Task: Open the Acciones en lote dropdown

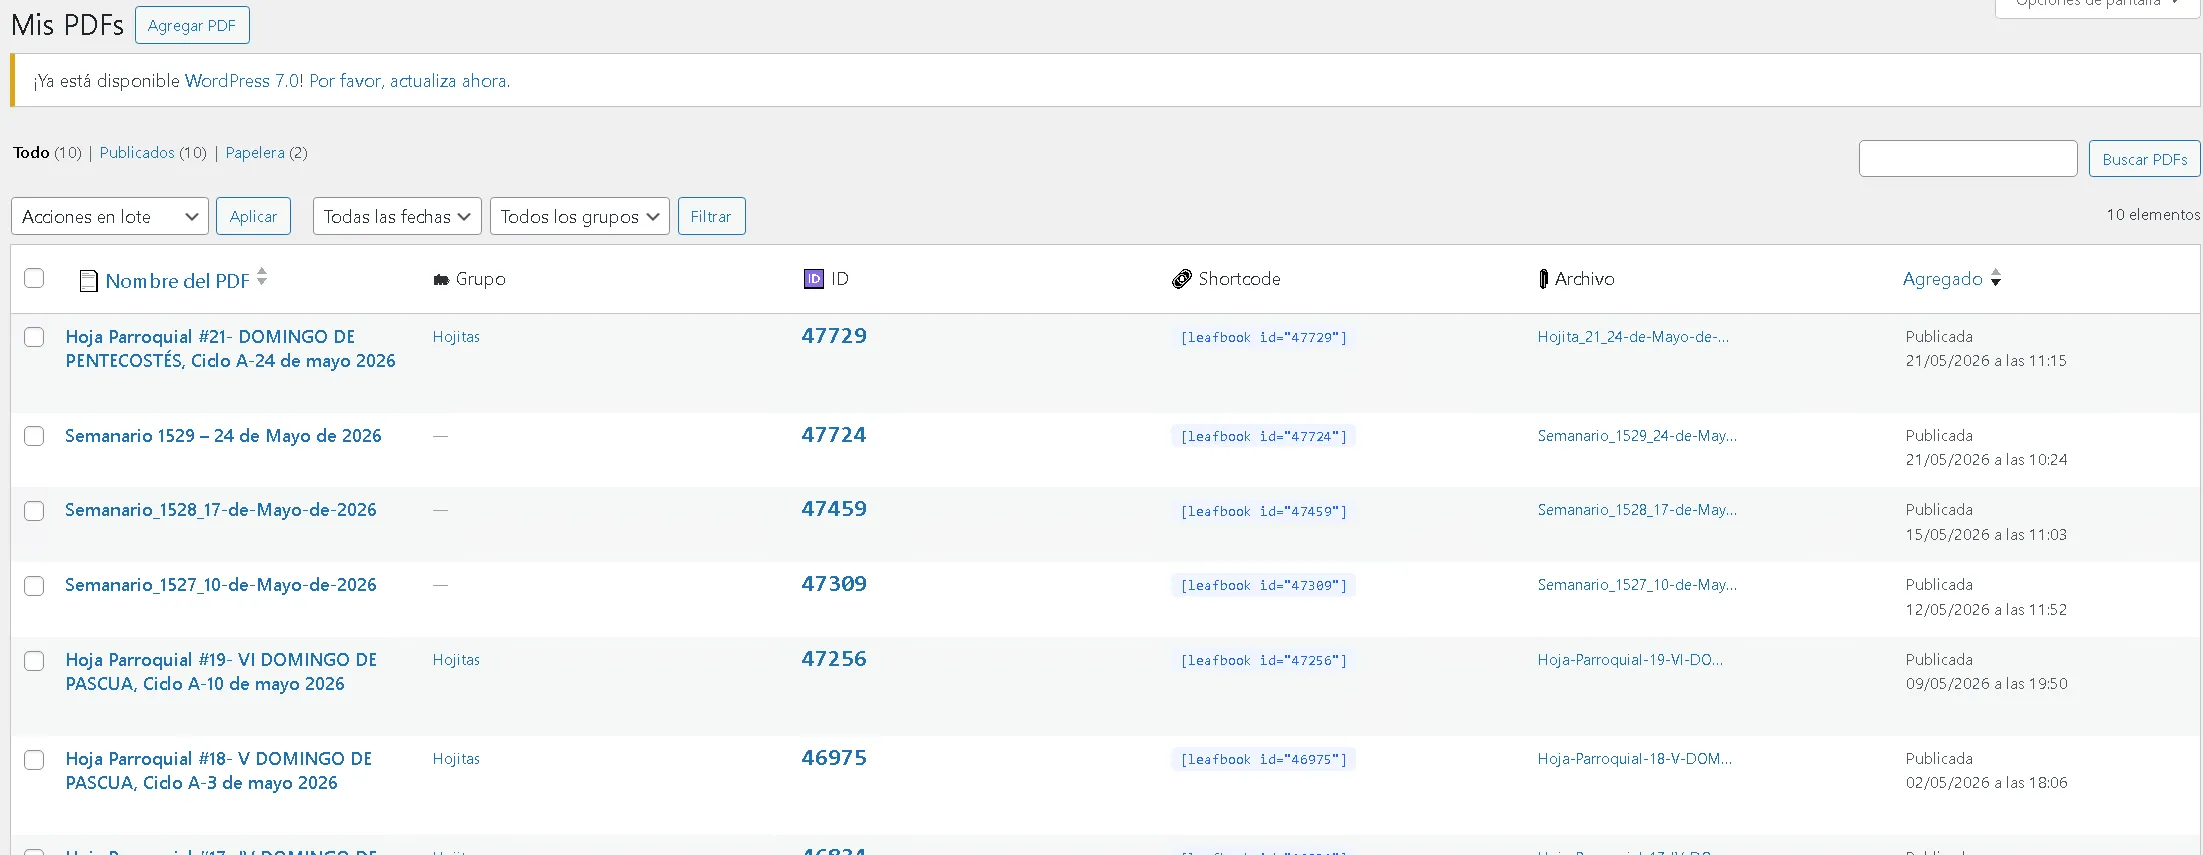Action: [110, 216]
